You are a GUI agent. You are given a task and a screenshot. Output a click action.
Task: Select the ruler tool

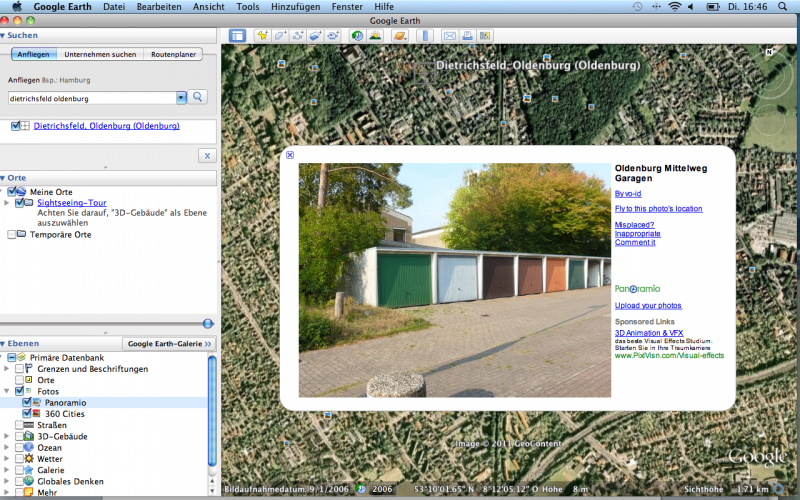click(425, 36)
